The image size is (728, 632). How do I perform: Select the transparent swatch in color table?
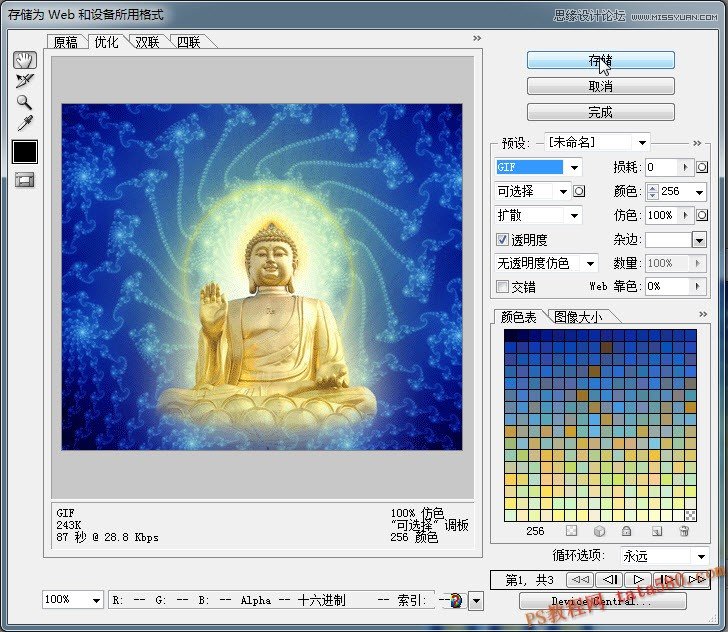[690, 515]
